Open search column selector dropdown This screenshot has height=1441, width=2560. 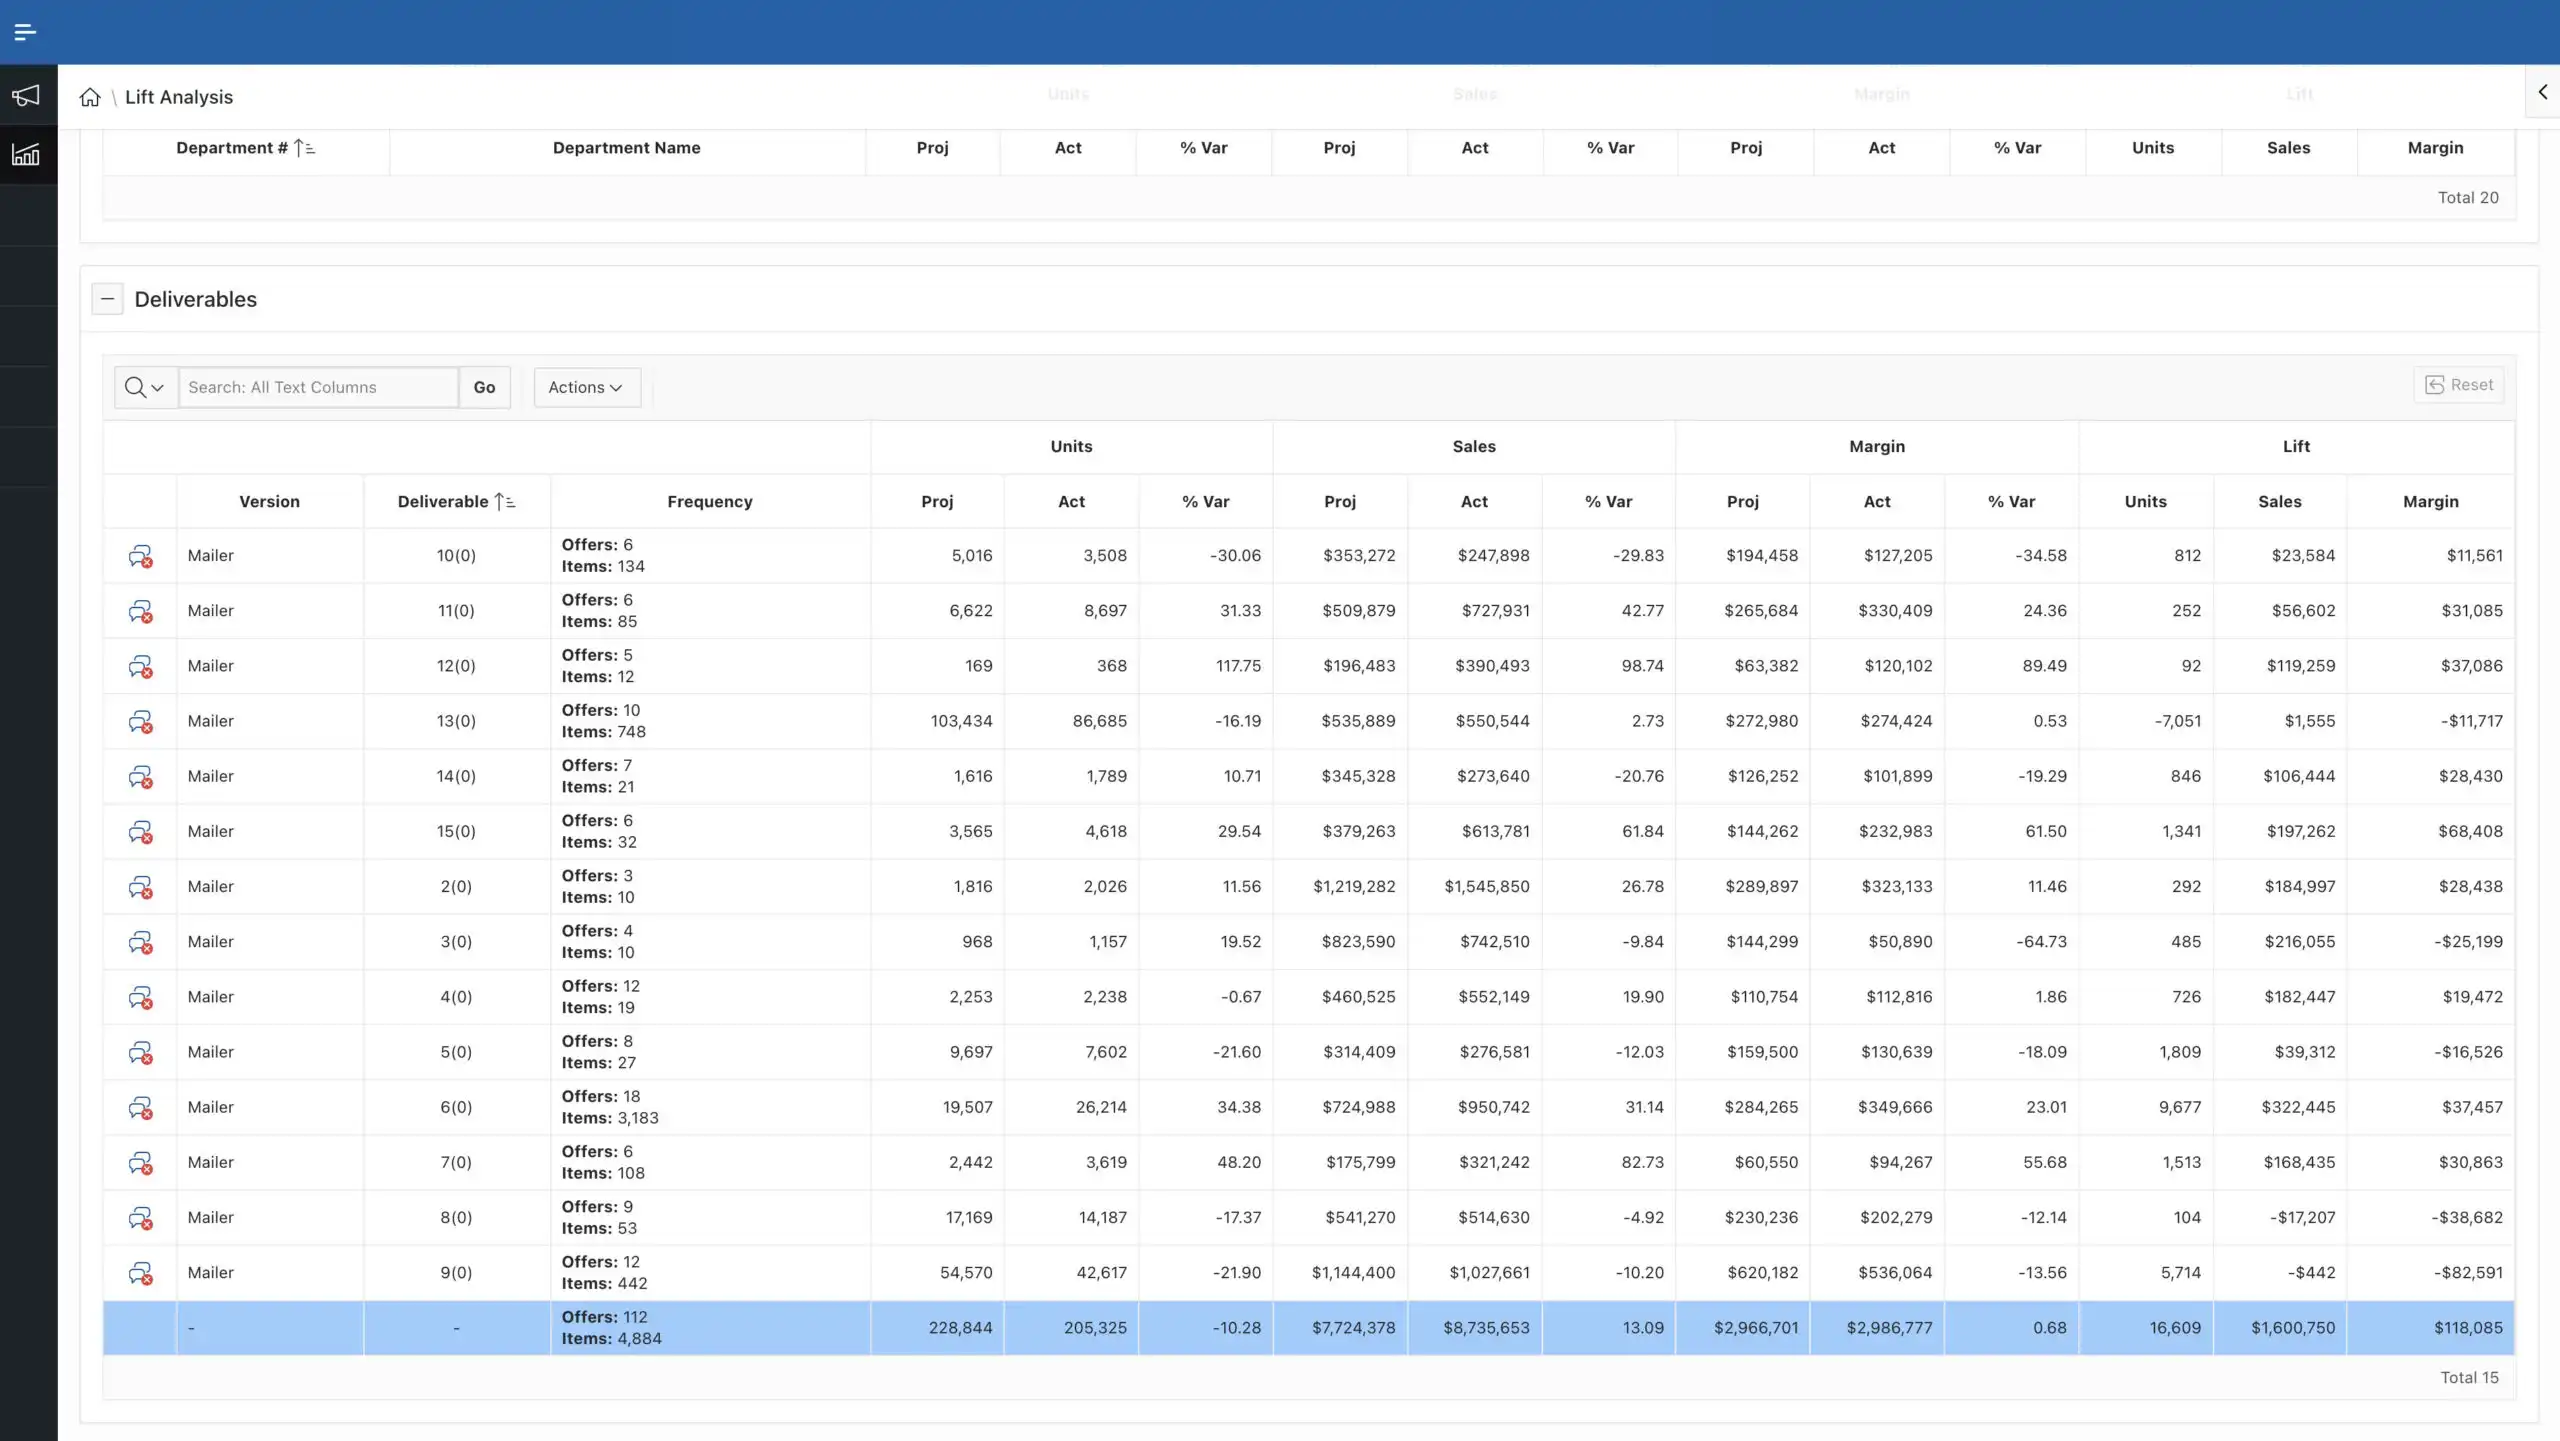coord(145,388)
